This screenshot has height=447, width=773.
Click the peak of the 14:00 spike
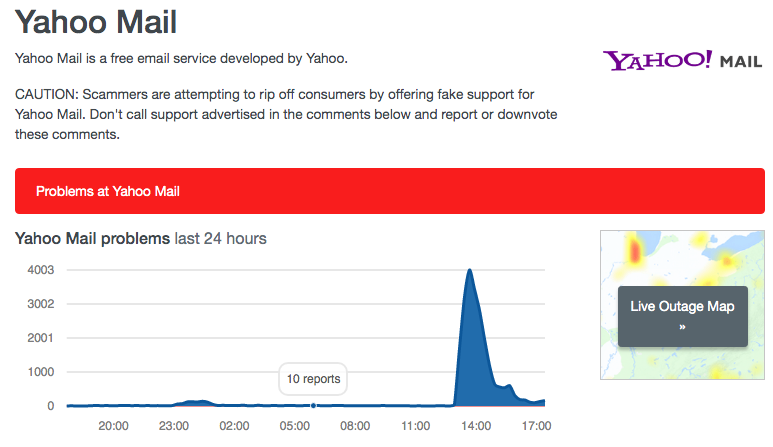coord(469,270)
